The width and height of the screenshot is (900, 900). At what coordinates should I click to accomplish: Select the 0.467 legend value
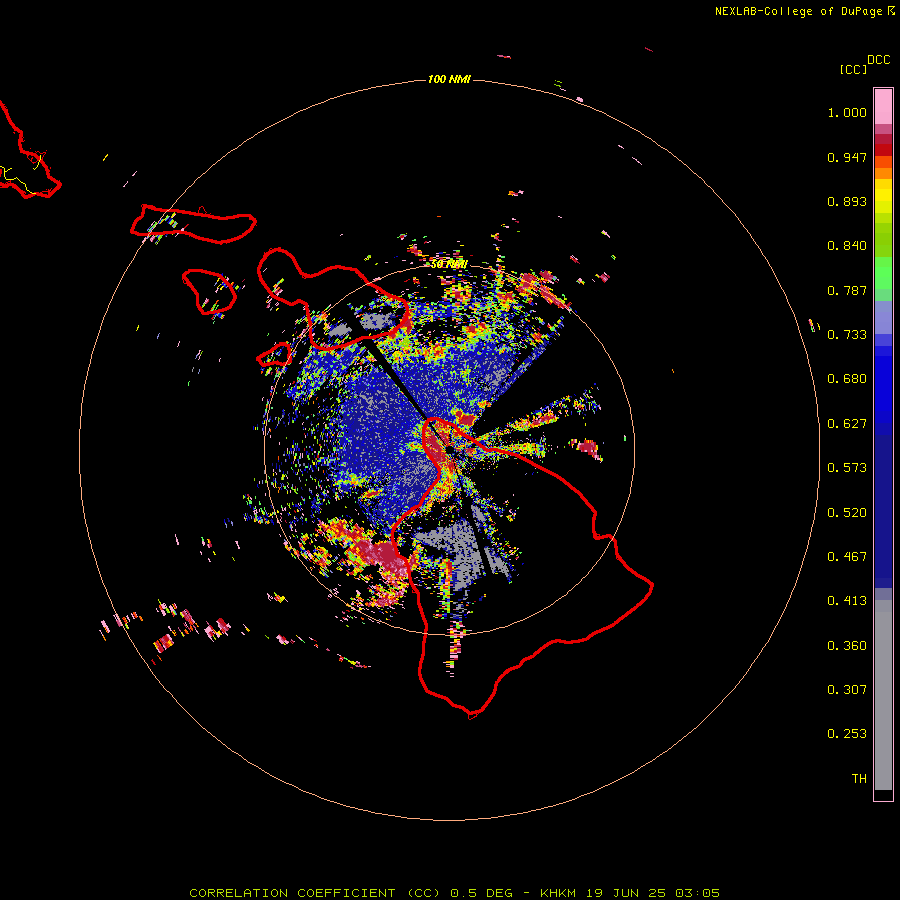tap(847, 557)
